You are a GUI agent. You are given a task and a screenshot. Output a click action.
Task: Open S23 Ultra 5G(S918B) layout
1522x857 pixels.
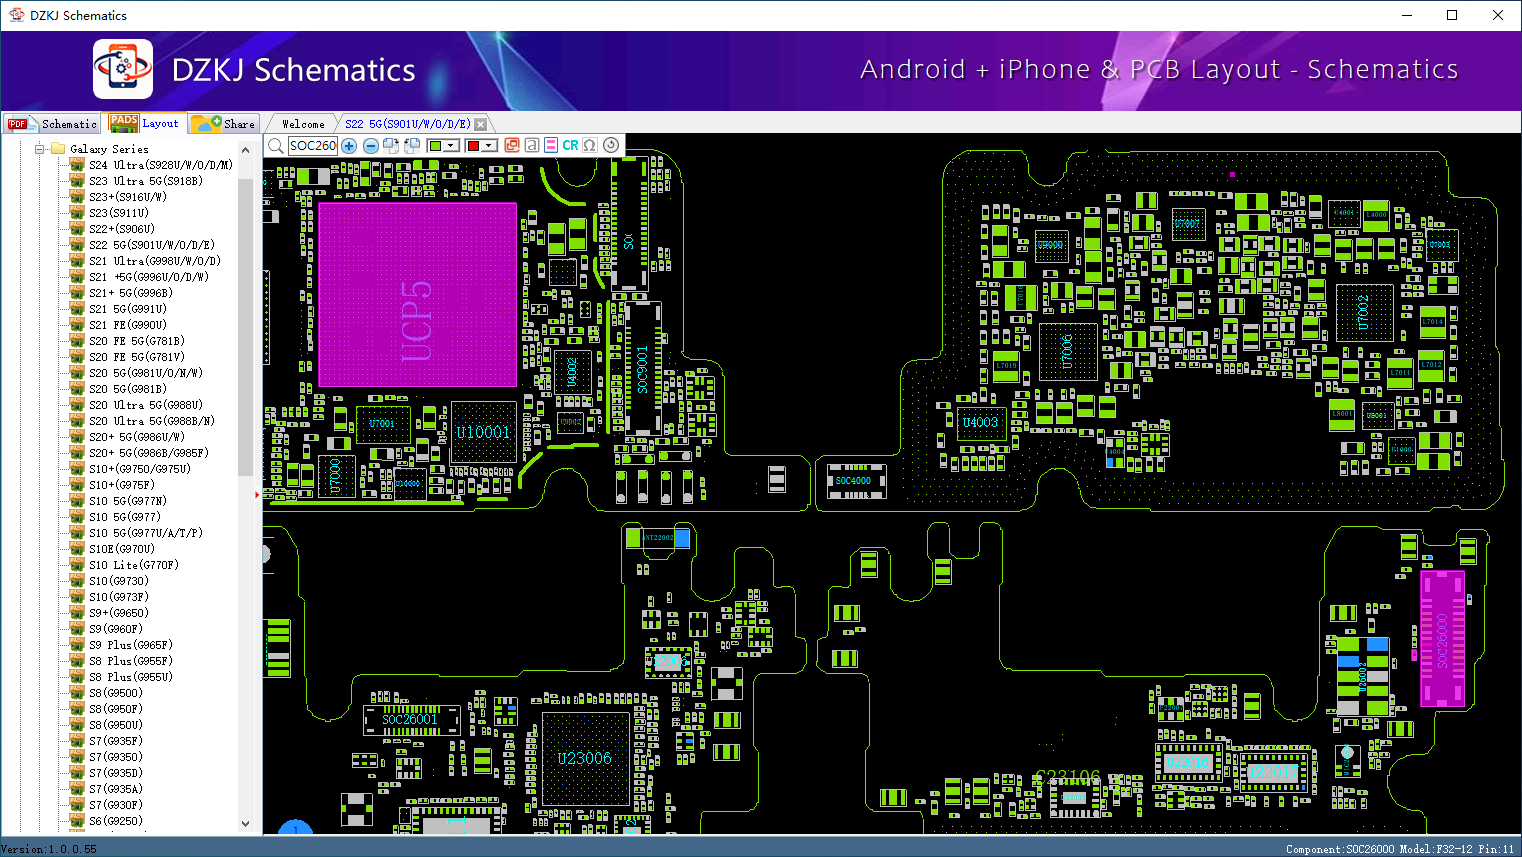coord(146,181)
